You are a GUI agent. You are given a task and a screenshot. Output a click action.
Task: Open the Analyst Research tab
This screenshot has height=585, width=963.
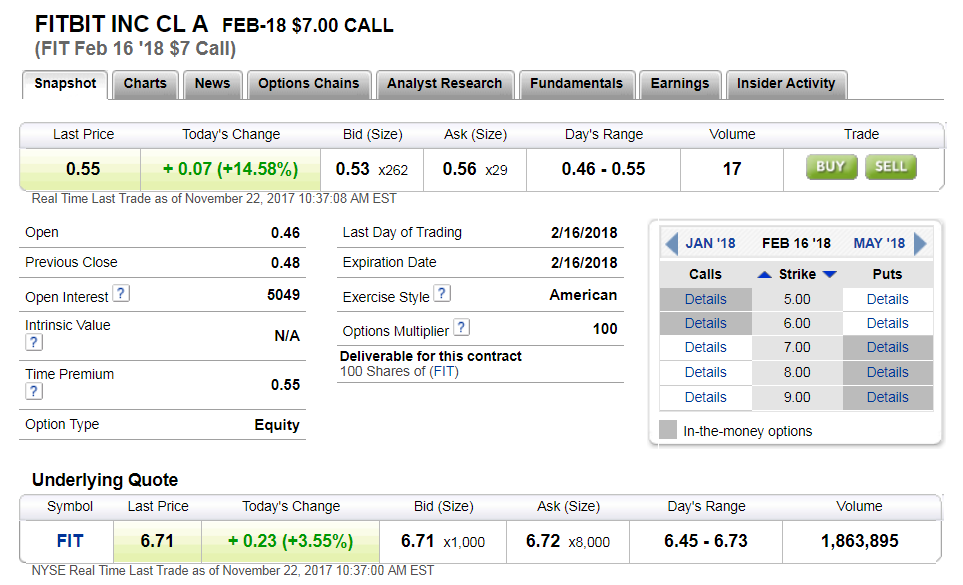click(445, 84)
